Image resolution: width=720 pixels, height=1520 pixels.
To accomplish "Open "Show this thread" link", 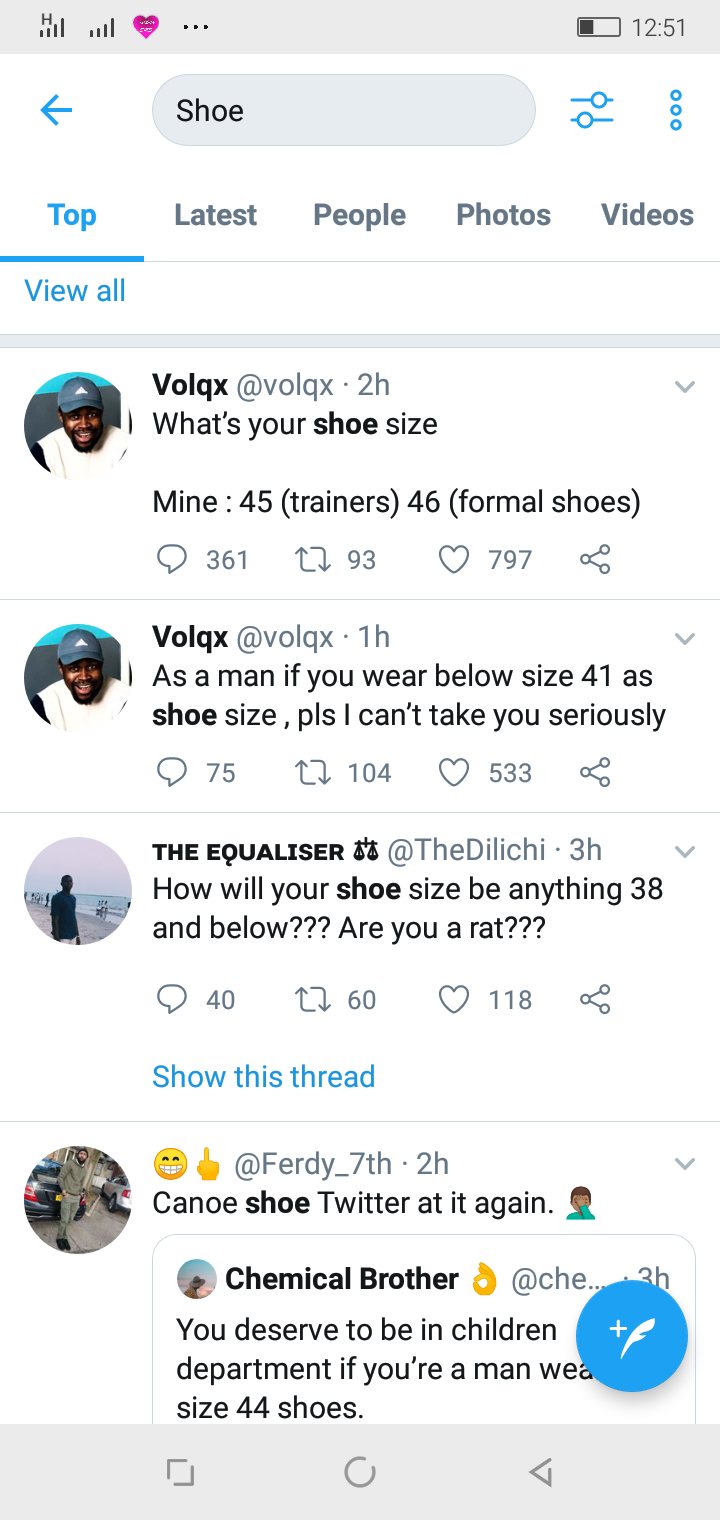I will 263,1076.
